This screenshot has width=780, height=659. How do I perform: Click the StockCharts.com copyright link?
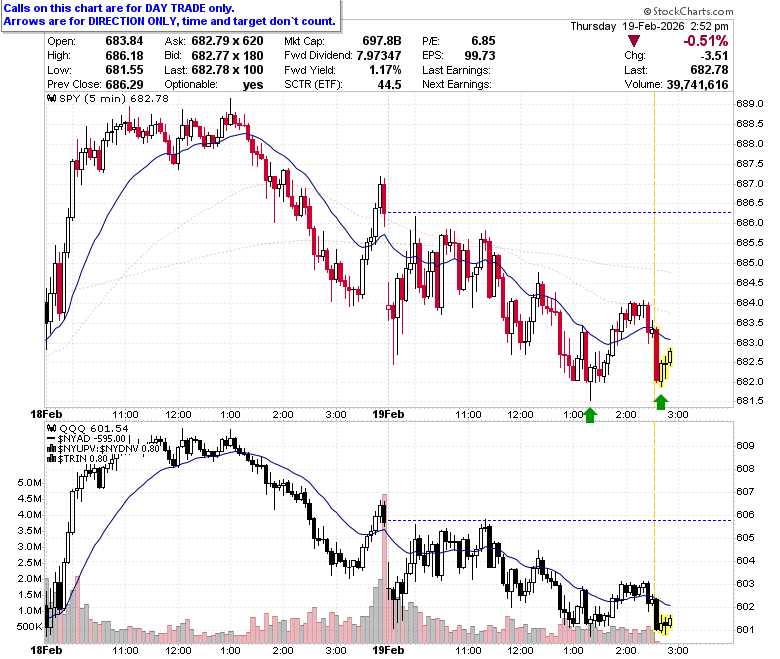coord(688,11)
